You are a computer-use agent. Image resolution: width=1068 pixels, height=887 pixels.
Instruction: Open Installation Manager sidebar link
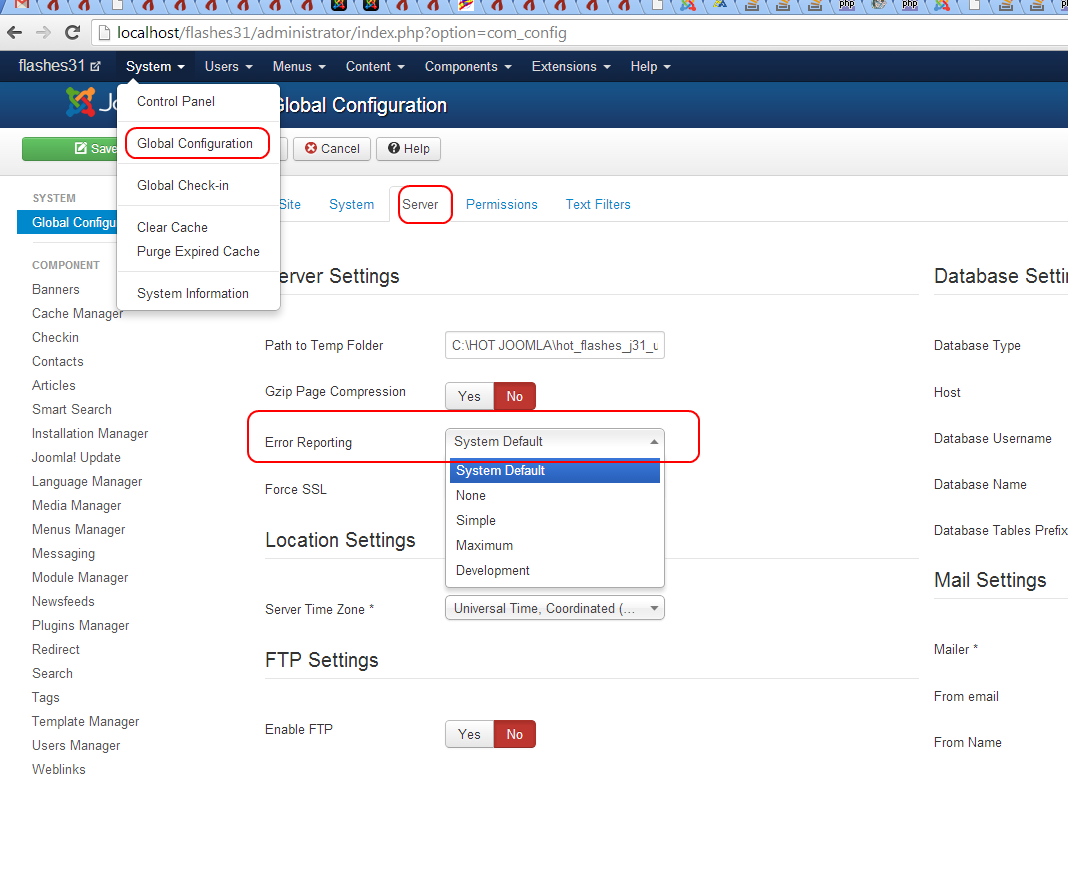coord(90,433)
